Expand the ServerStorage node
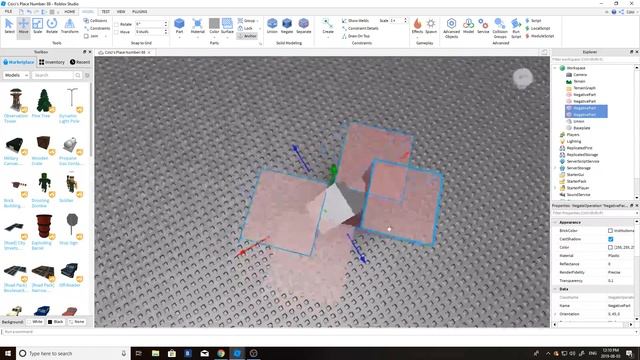Screen dimensions: 640x360 [x=556, y=168]
